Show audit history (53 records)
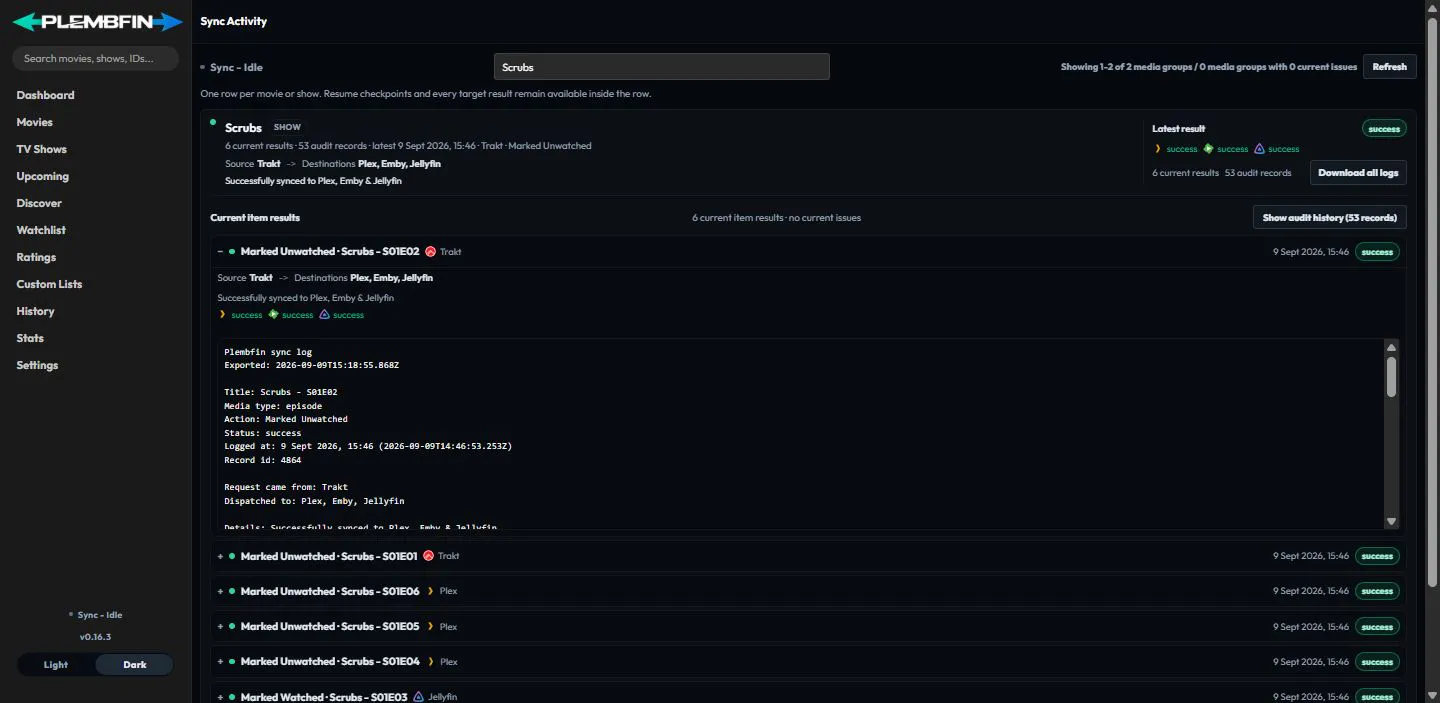The height and width of the screenshot is (703, 1440). coord(1329,217)
